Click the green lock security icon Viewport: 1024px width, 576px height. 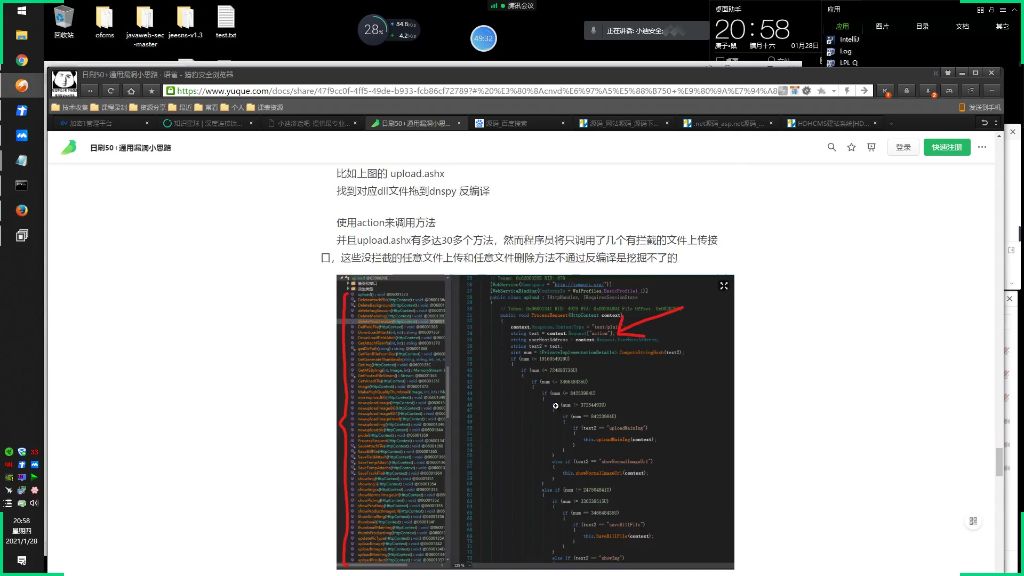point(170,91)
